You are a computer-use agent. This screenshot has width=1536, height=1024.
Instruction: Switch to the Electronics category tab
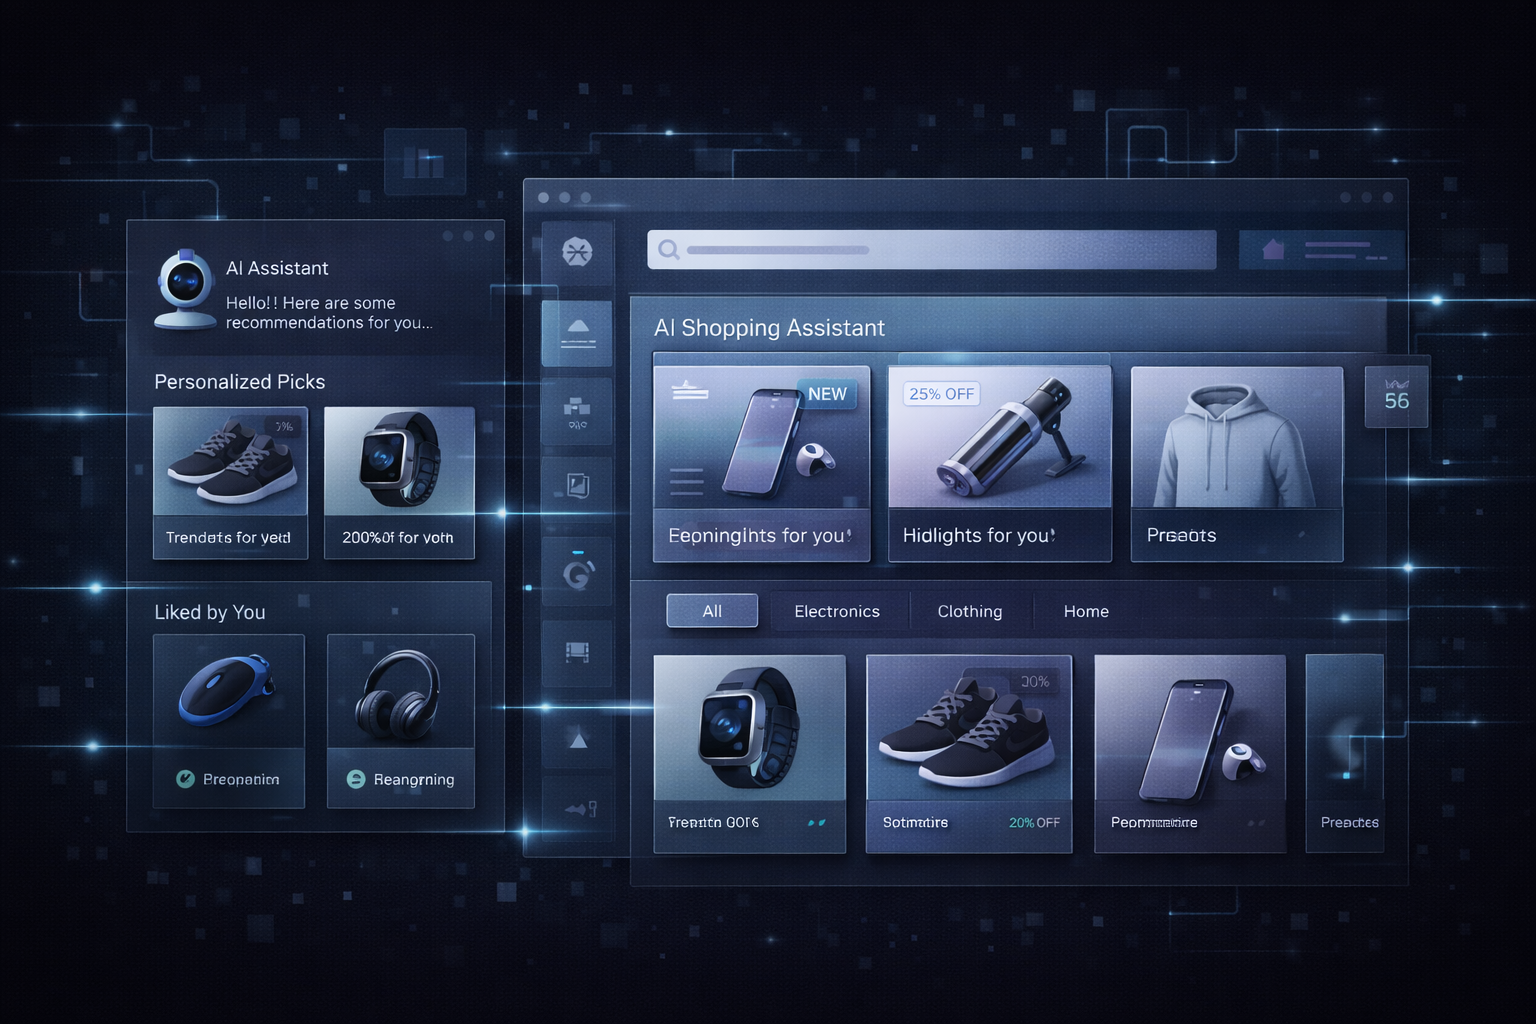pos(837,610)
